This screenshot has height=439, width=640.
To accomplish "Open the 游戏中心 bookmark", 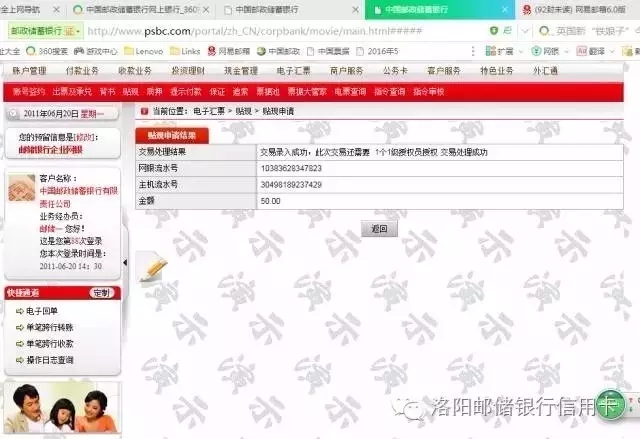I will (96, 51).
